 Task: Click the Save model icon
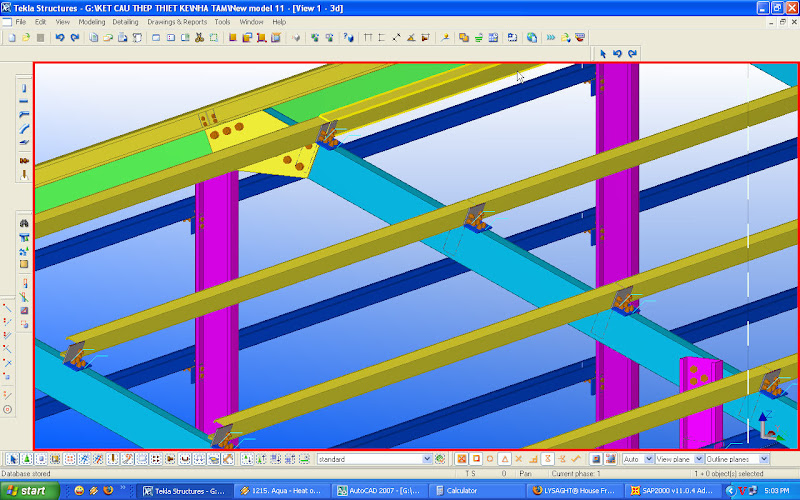tap(39, 38)
